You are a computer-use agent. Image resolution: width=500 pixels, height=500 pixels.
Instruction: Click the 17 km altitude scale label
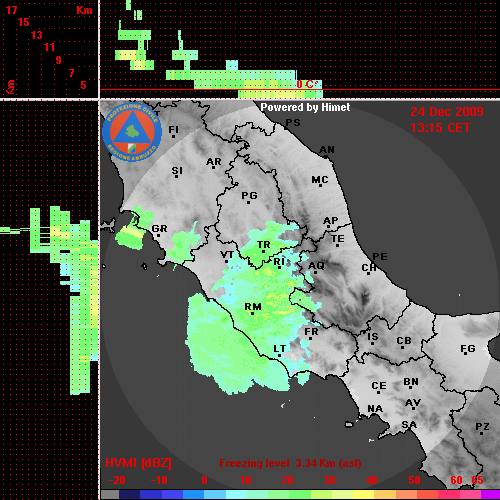pos(12,10)
